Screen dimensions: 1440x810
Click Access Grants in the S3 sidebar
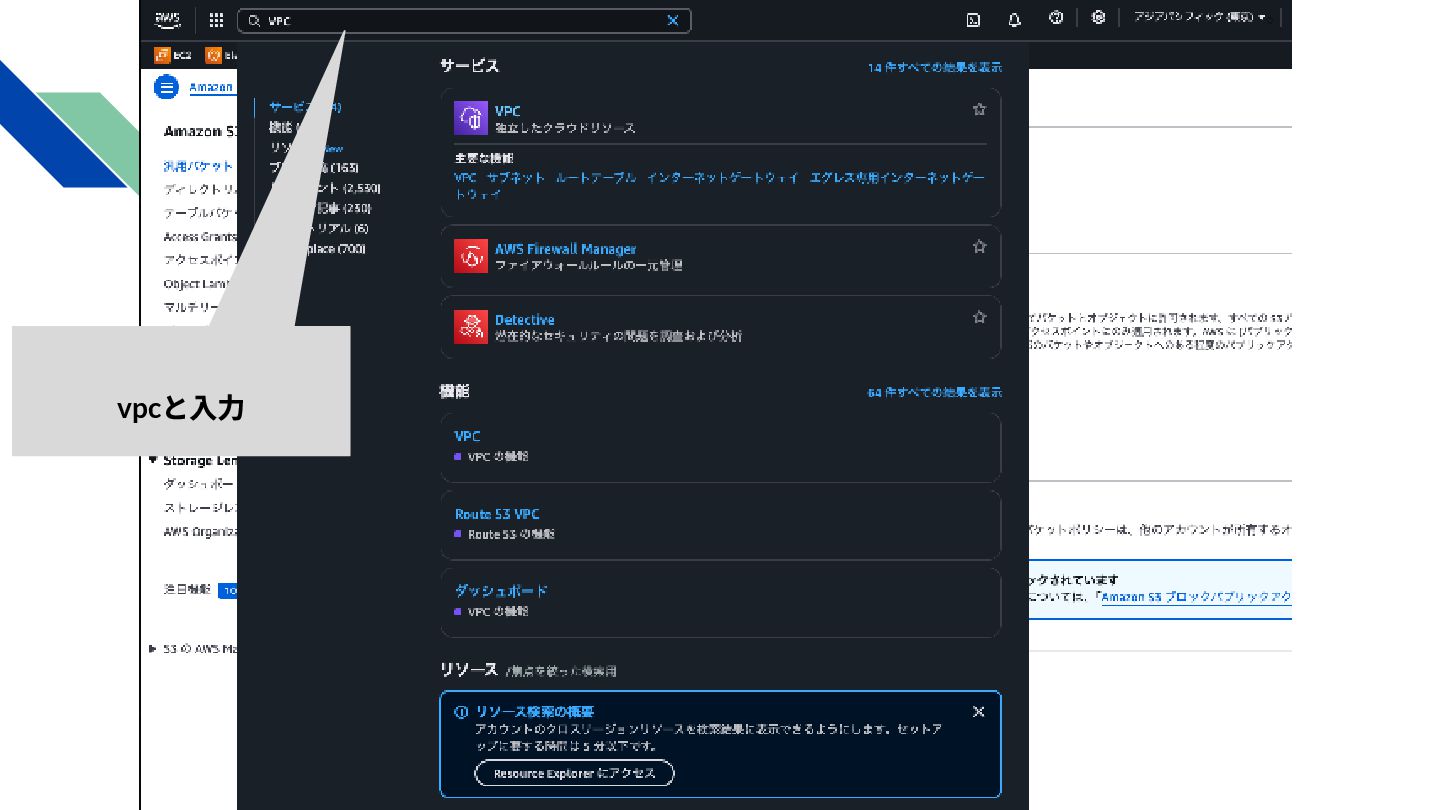coord(200,237)
